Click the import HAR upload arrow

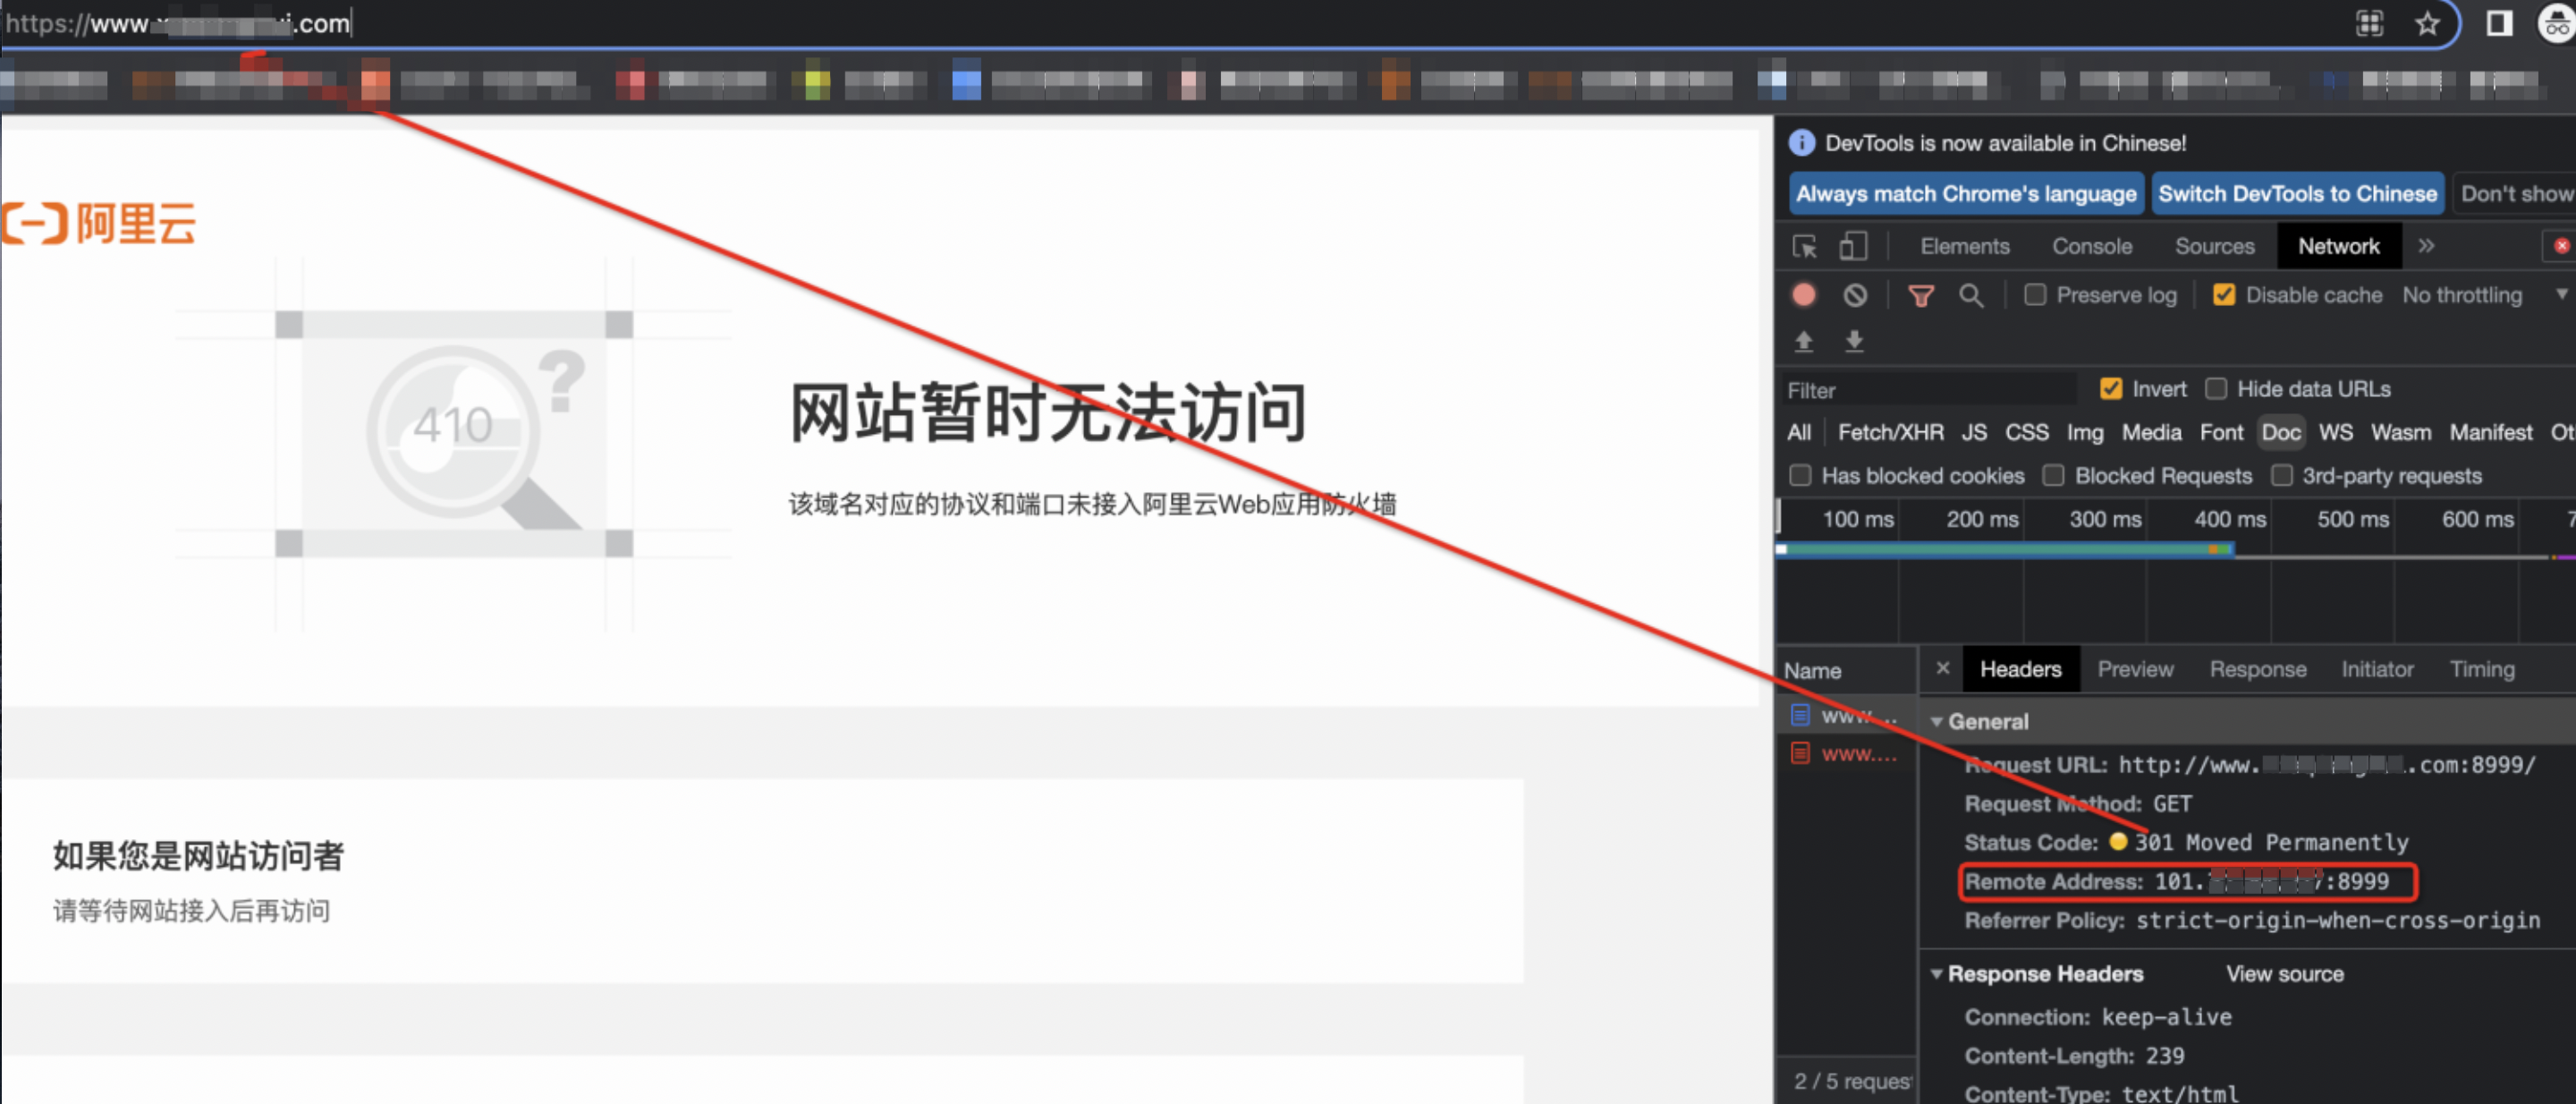(1804, 341)
